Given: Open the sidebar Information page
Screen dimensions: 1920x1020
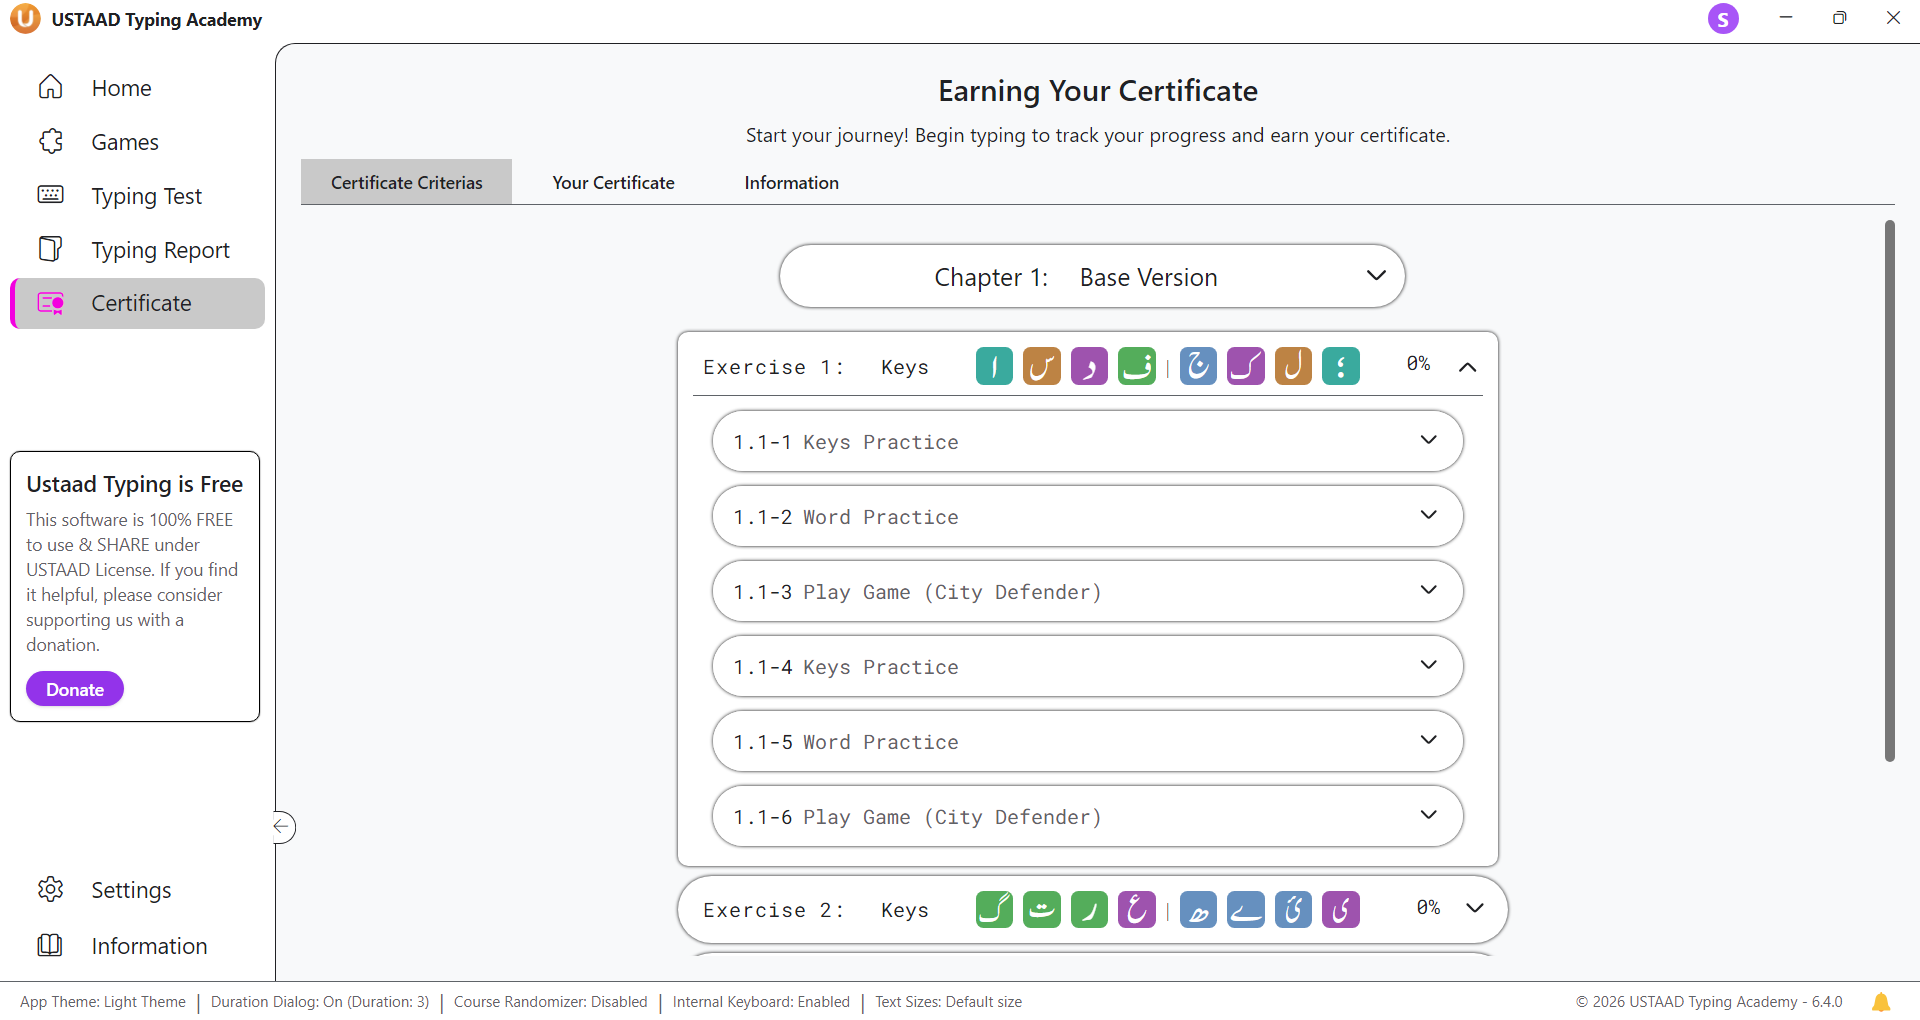Looking at the screenshot, I should pos(148,946).
